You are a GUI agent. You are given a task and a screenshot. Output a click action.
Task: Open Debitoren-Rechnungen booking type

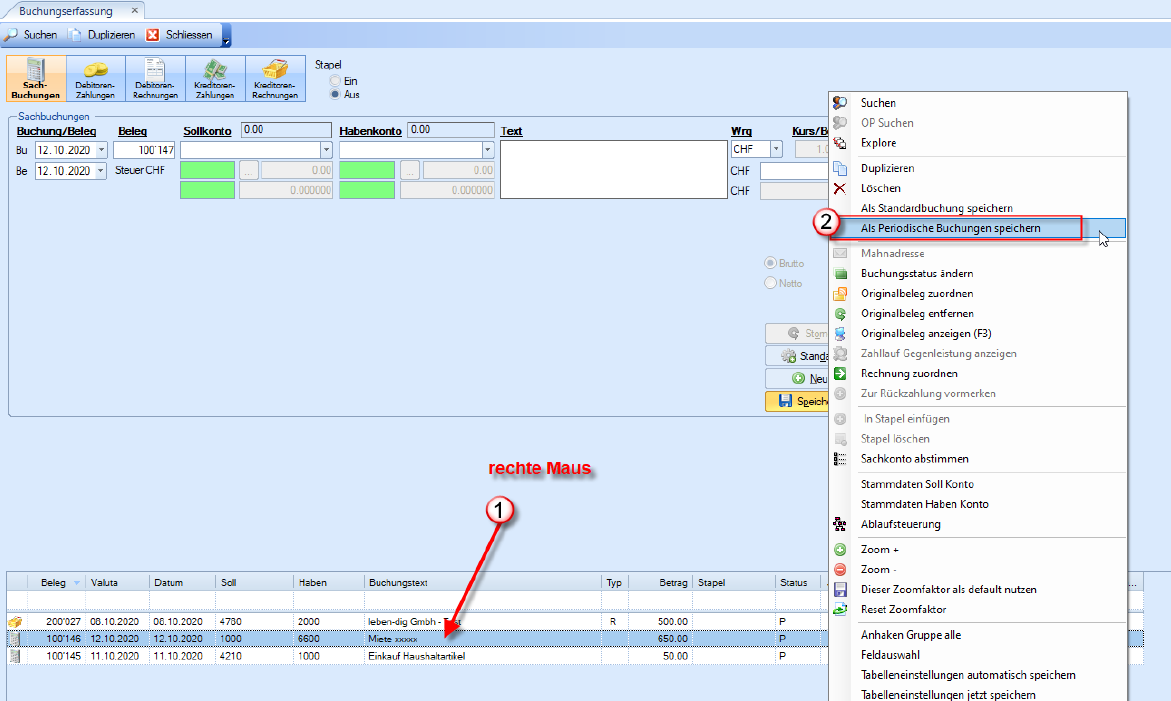coord(155,79)
